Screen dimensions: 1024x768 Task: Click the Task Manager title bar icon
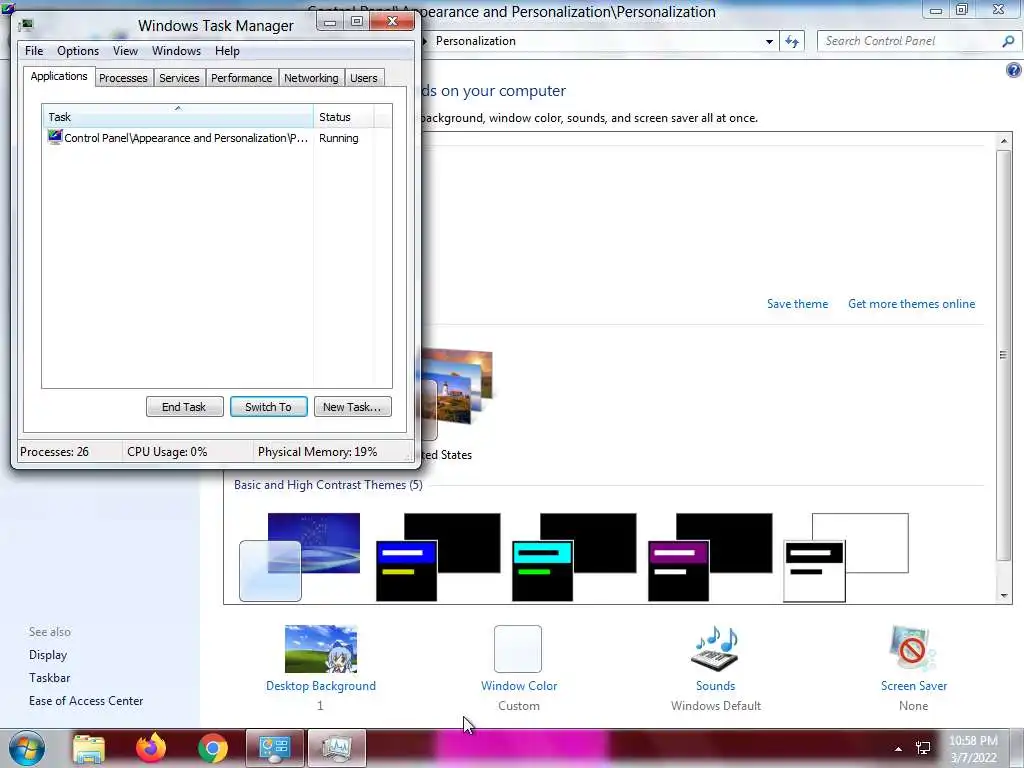(25, 25)
